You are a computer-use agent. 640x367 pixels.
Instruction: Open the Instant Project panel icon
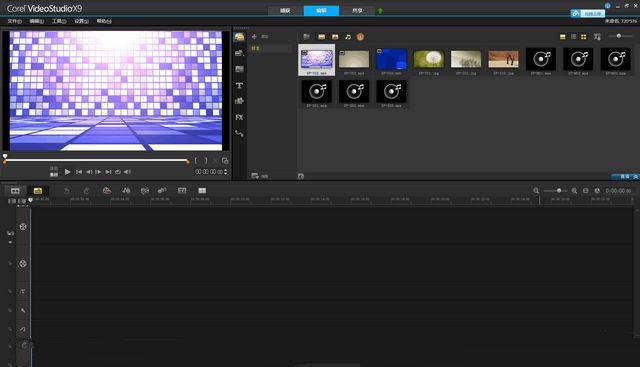(x=239, y=53)
